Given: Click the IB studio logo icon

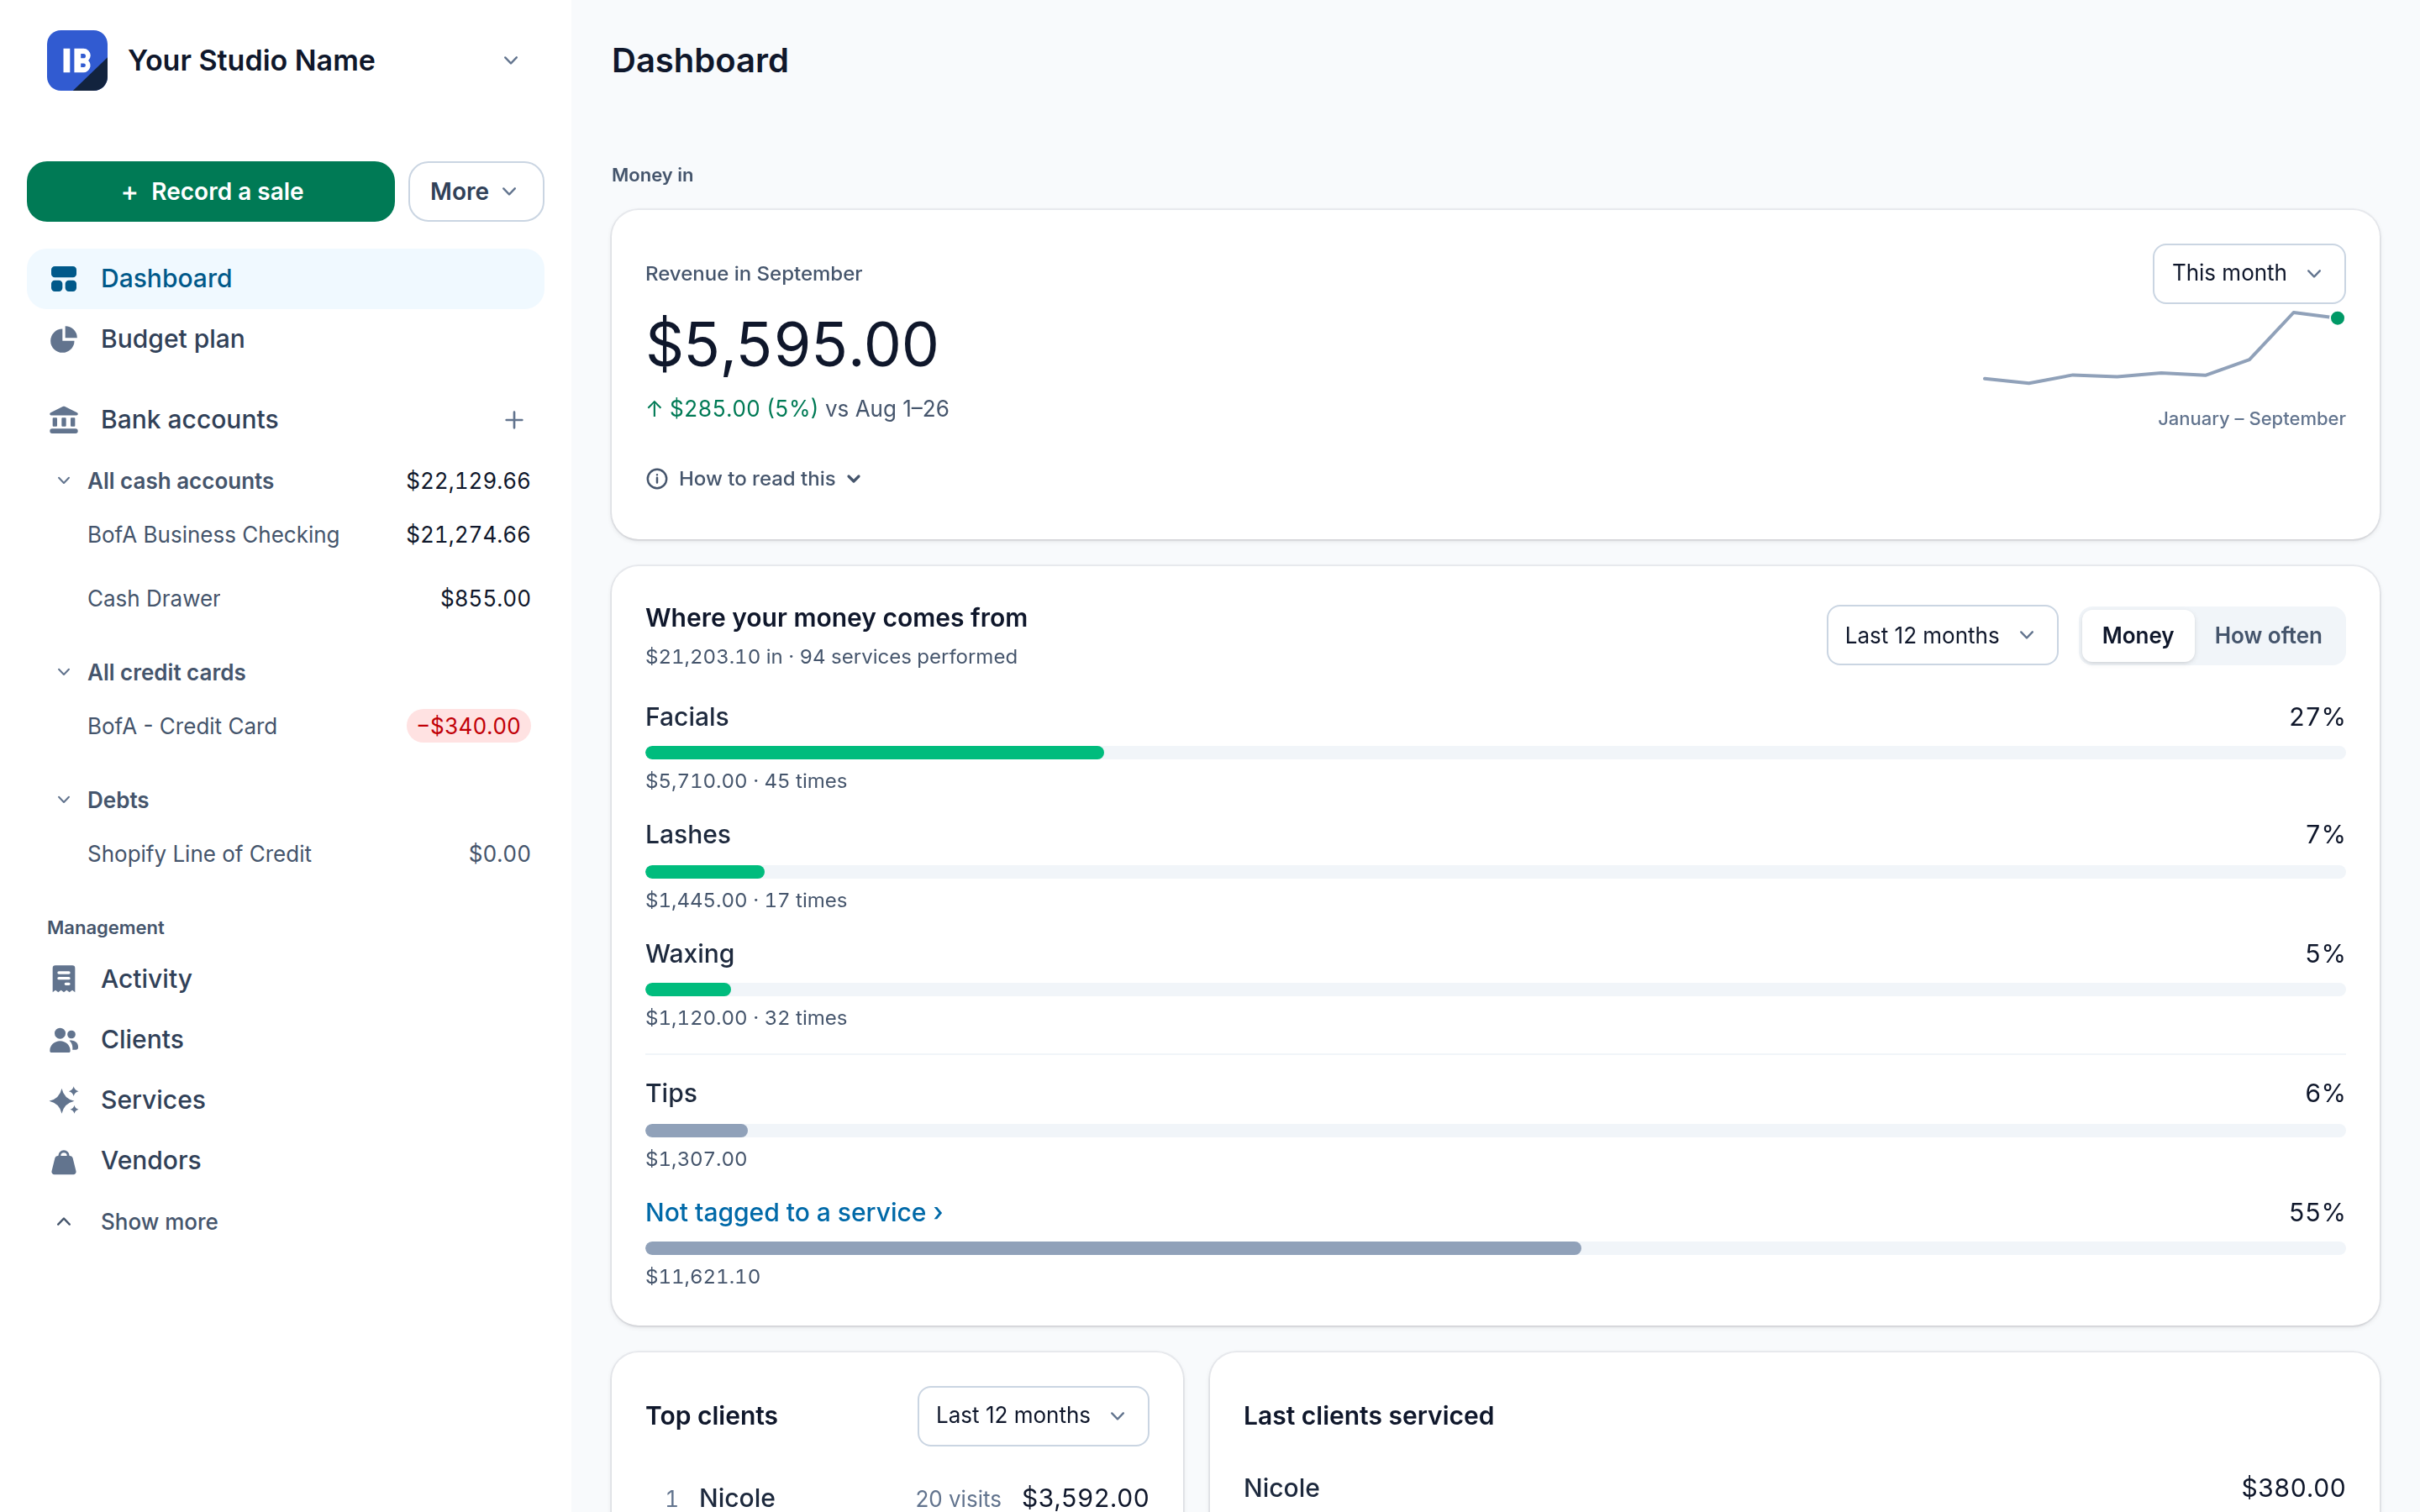Looking at the screenshot, I should [x=77, y=60].
